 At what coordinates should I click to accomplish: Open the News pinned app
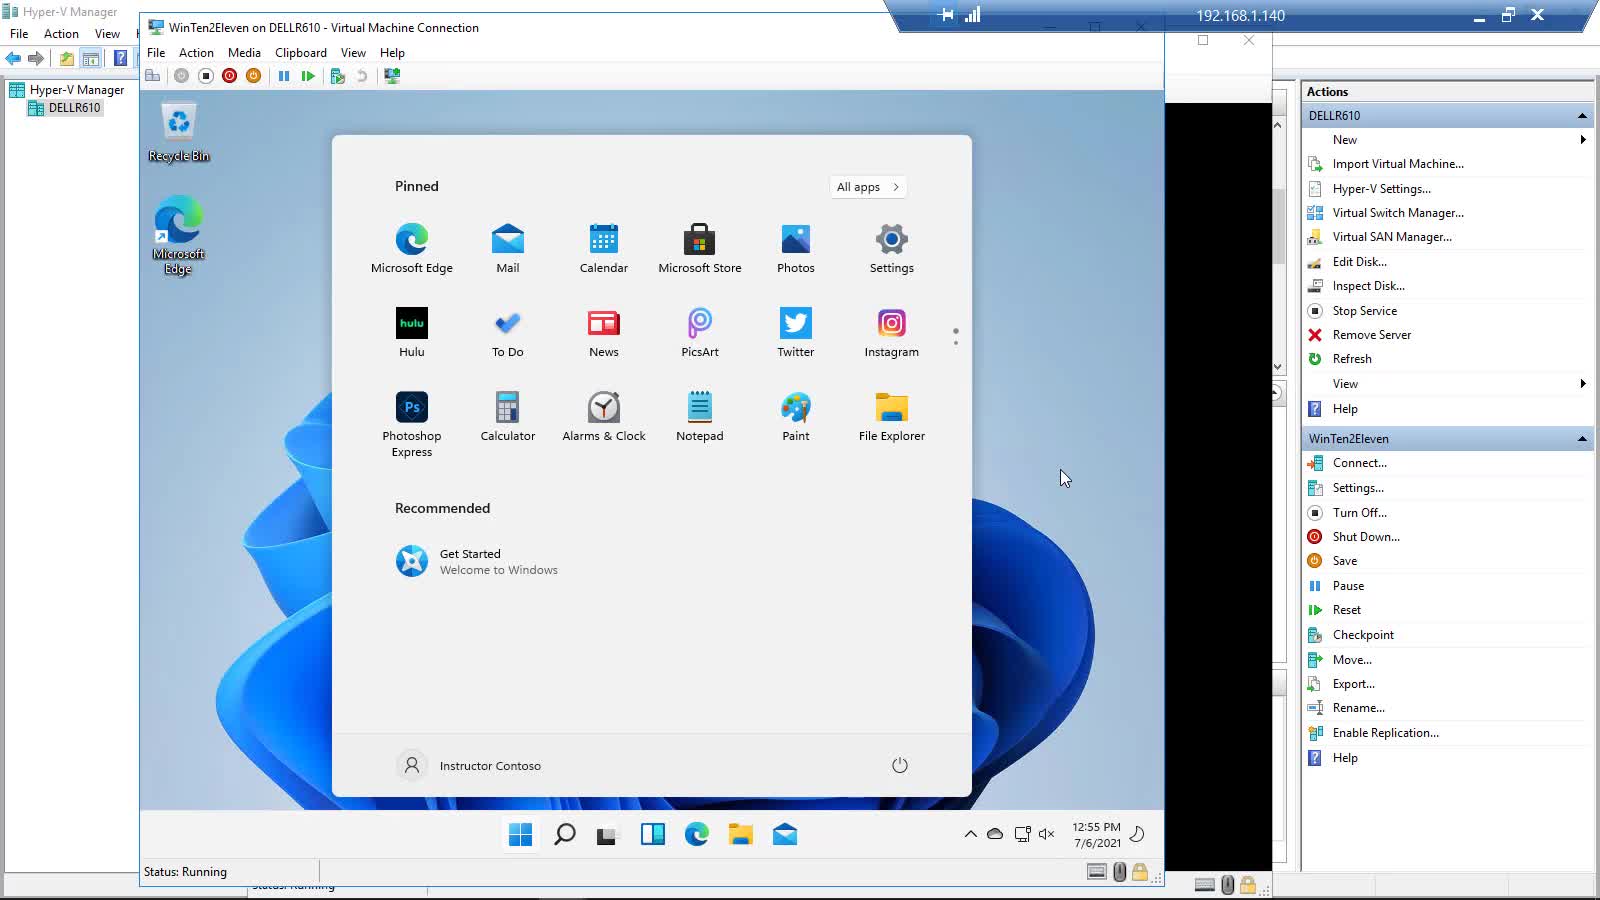pos(604,332)
